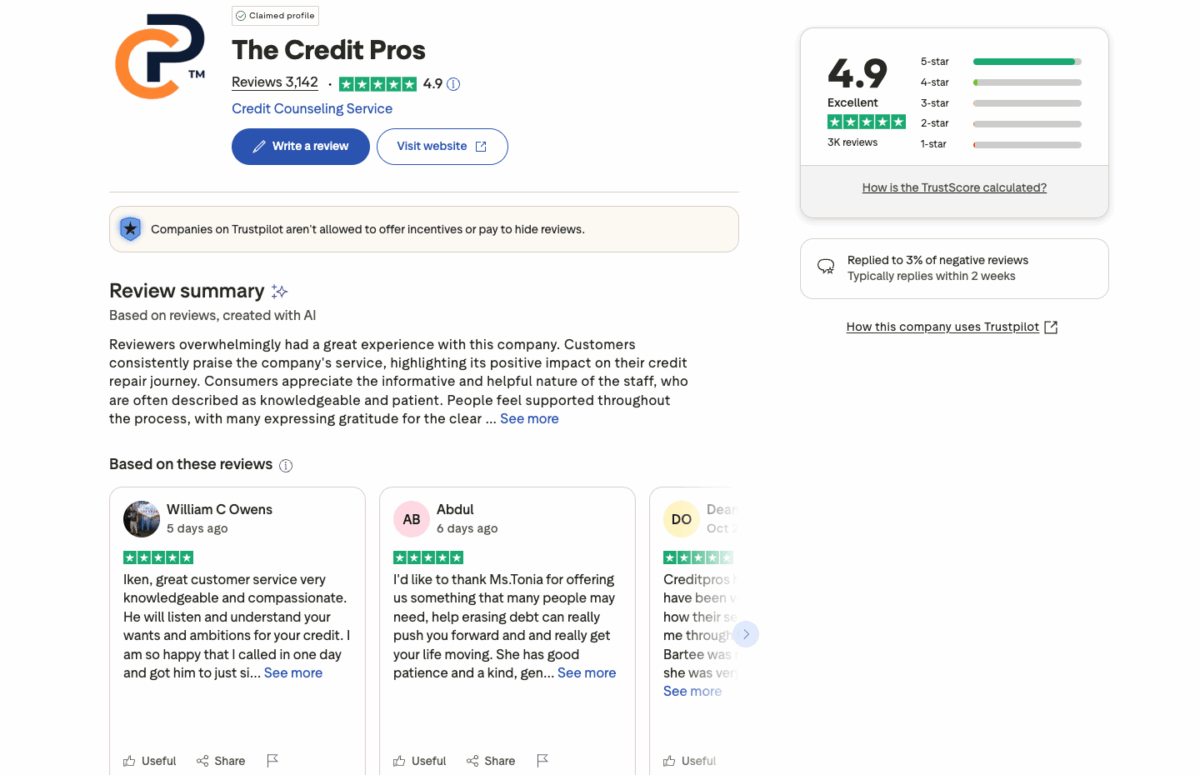Click the carousel next arrow to show more reviews
This screenshot has width=1200, height=775.
coord(746,634)
